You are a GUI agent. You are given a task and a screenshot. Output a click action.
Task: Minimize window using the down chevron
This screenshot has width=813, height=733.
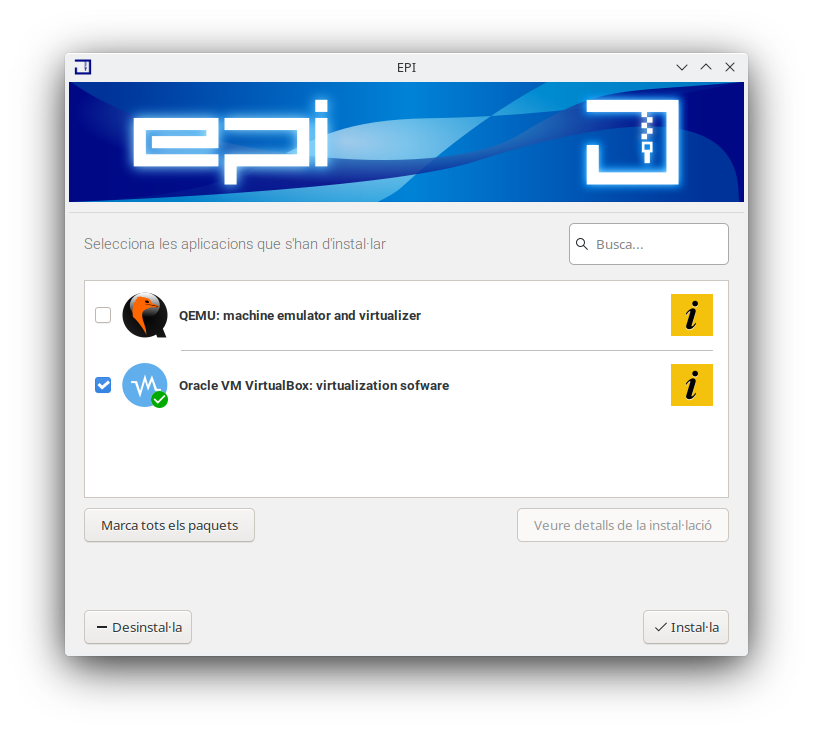click(682, 67)
